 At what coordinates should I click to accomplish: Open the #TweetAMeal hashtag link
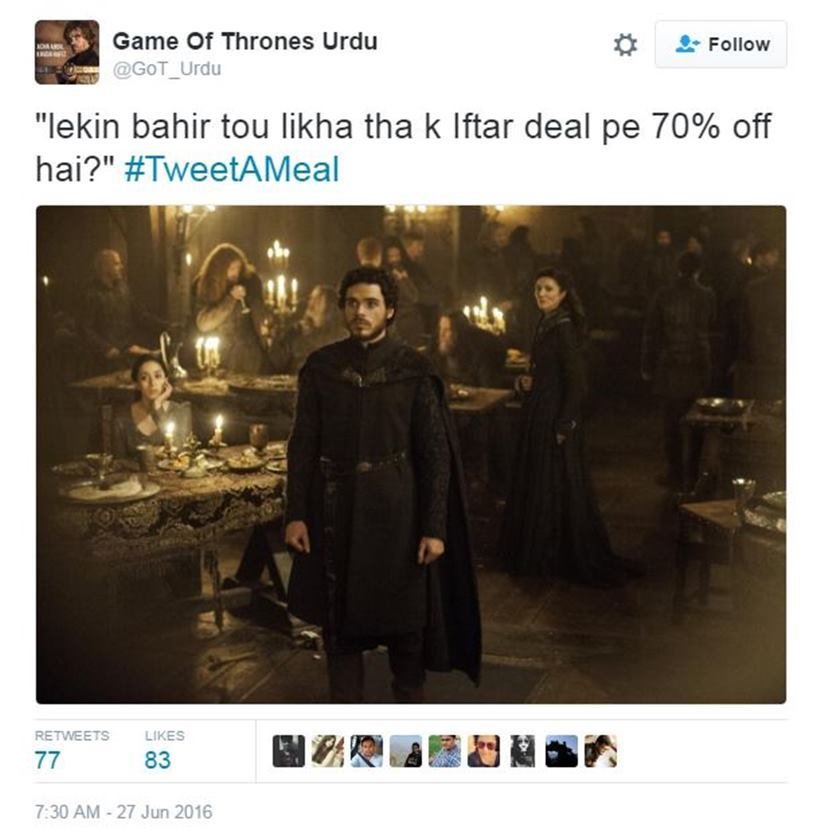coord(232,170)
